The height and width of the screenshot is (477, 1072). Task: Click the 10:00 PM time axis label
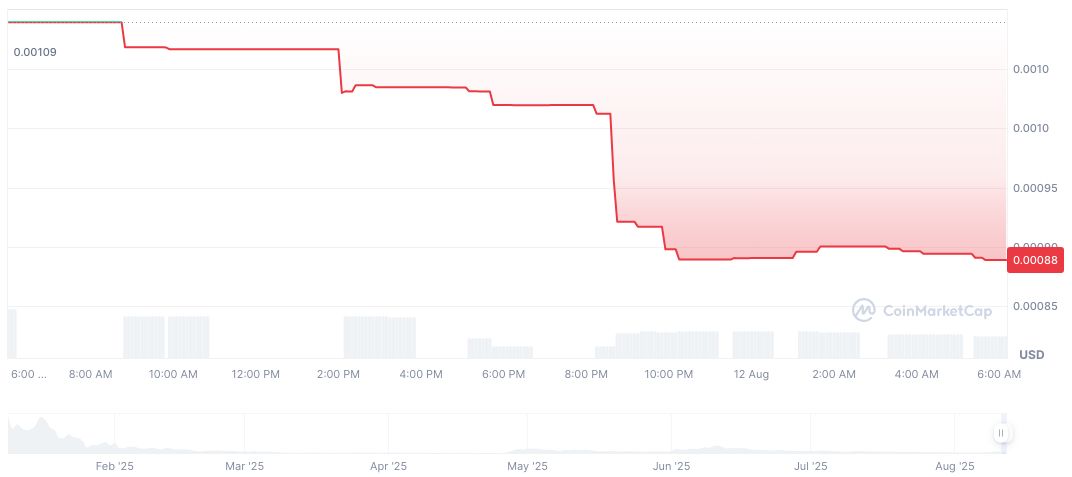click(x=668, y=375)
